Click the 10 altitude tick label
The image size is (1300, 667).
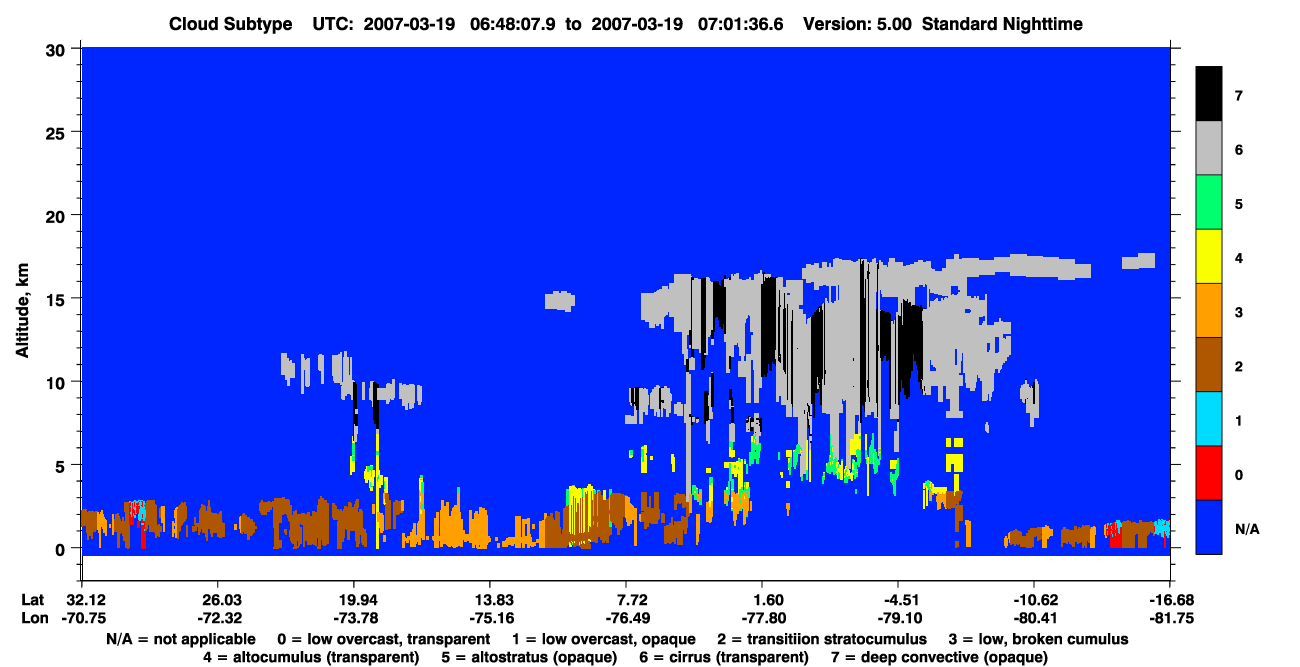pyautogui.click(x=58, y=382)
